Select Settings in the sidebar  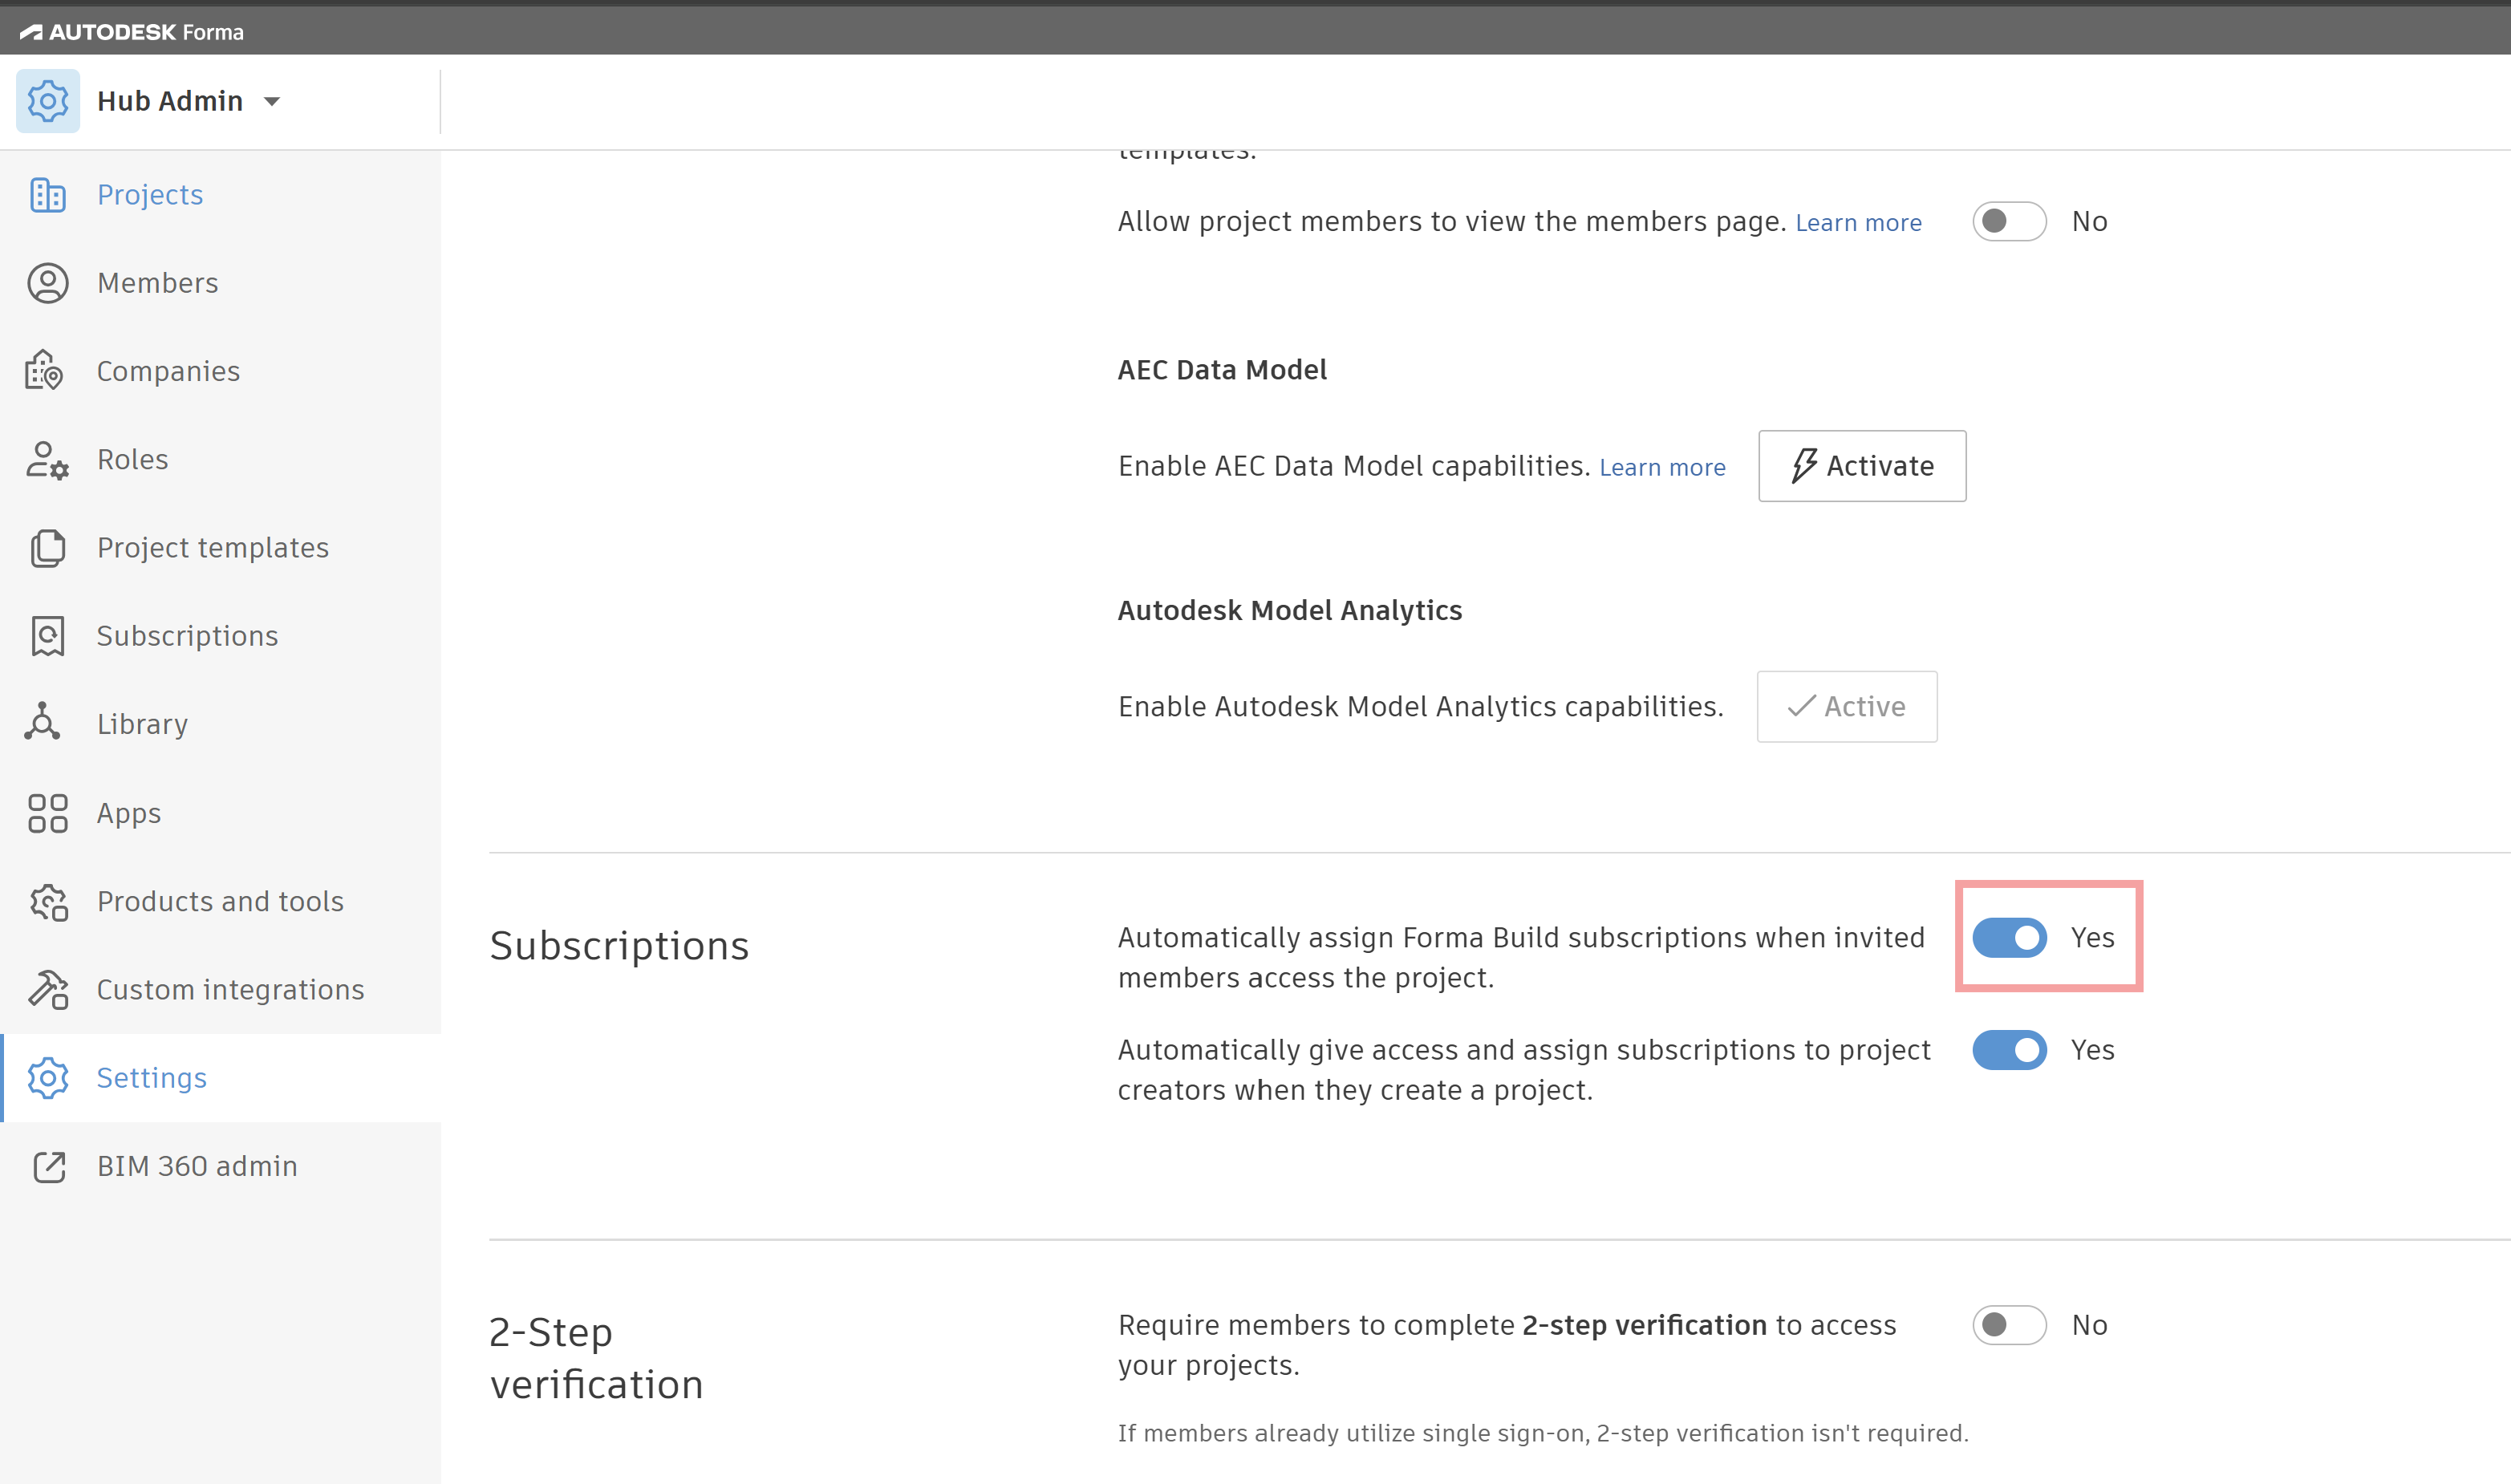point(221,1078)
